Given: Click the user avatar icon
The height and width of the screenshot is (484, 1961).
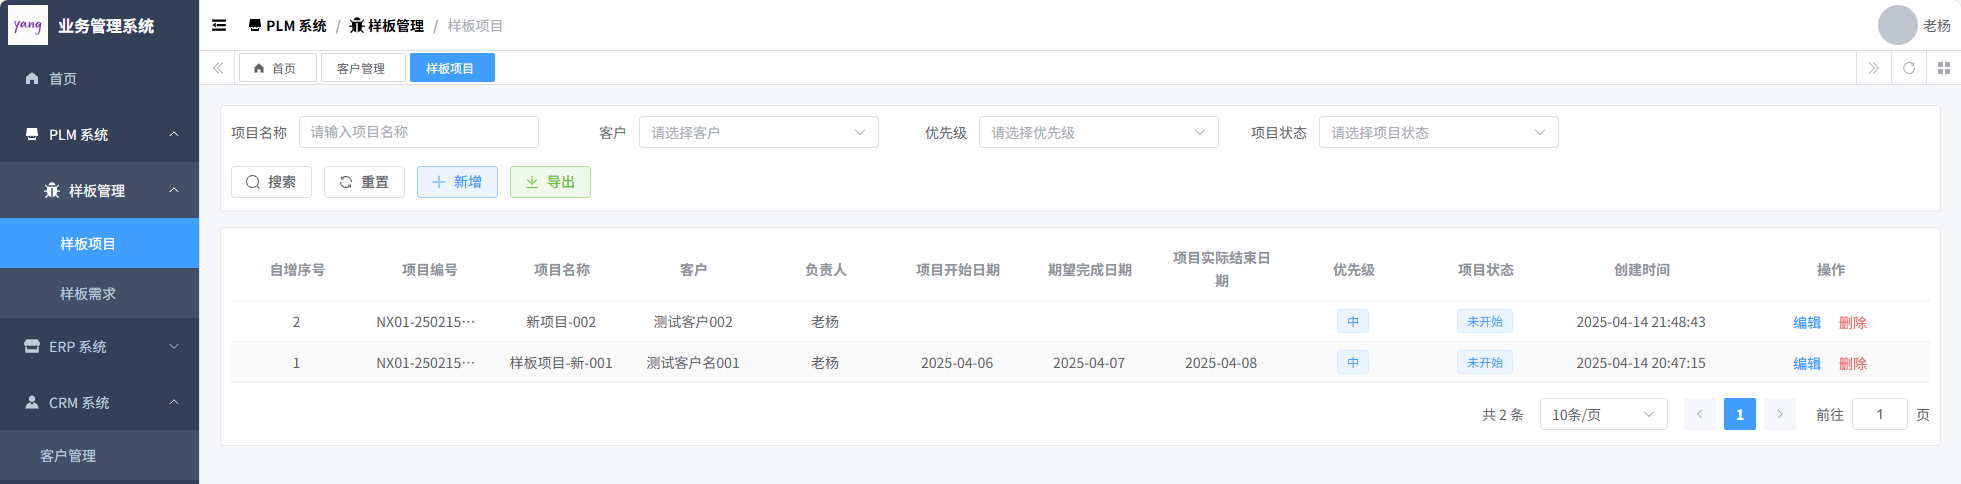Looking at the screenshot, I should pyautogui.click(x=1896, y=26).
